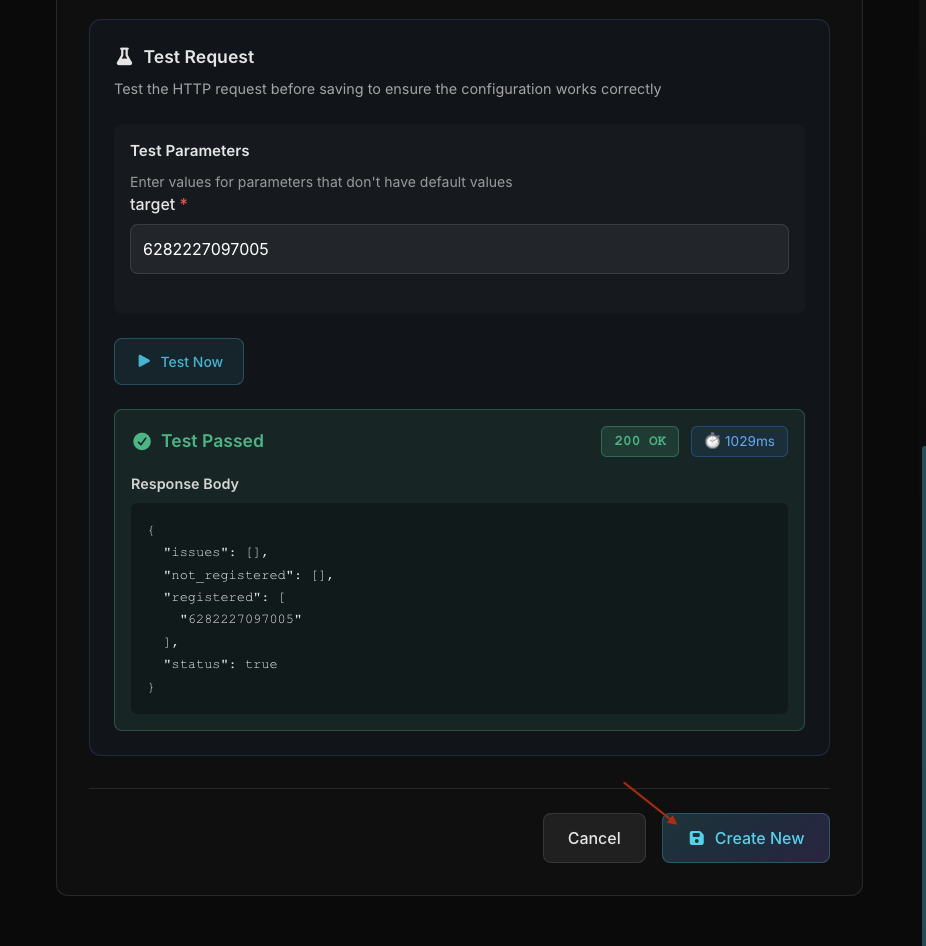Click the 1029ms response time text
This screenshot has height=946, width=926.
pos(749,441)
